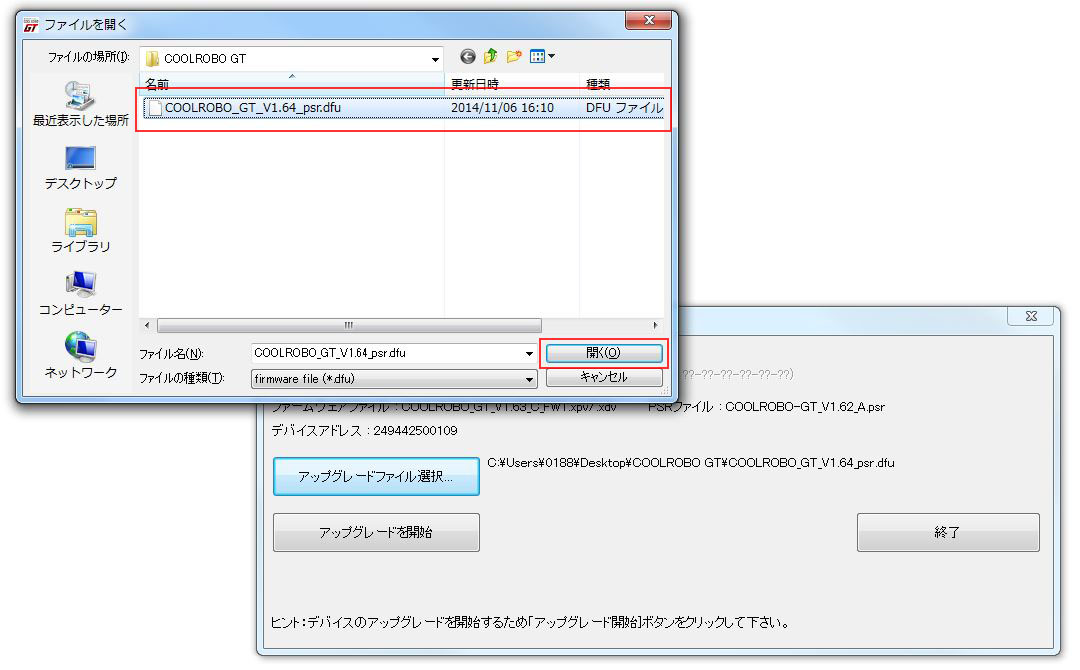
Task: Click アップグレードファイル選択 button
Action: pos(376,477)
